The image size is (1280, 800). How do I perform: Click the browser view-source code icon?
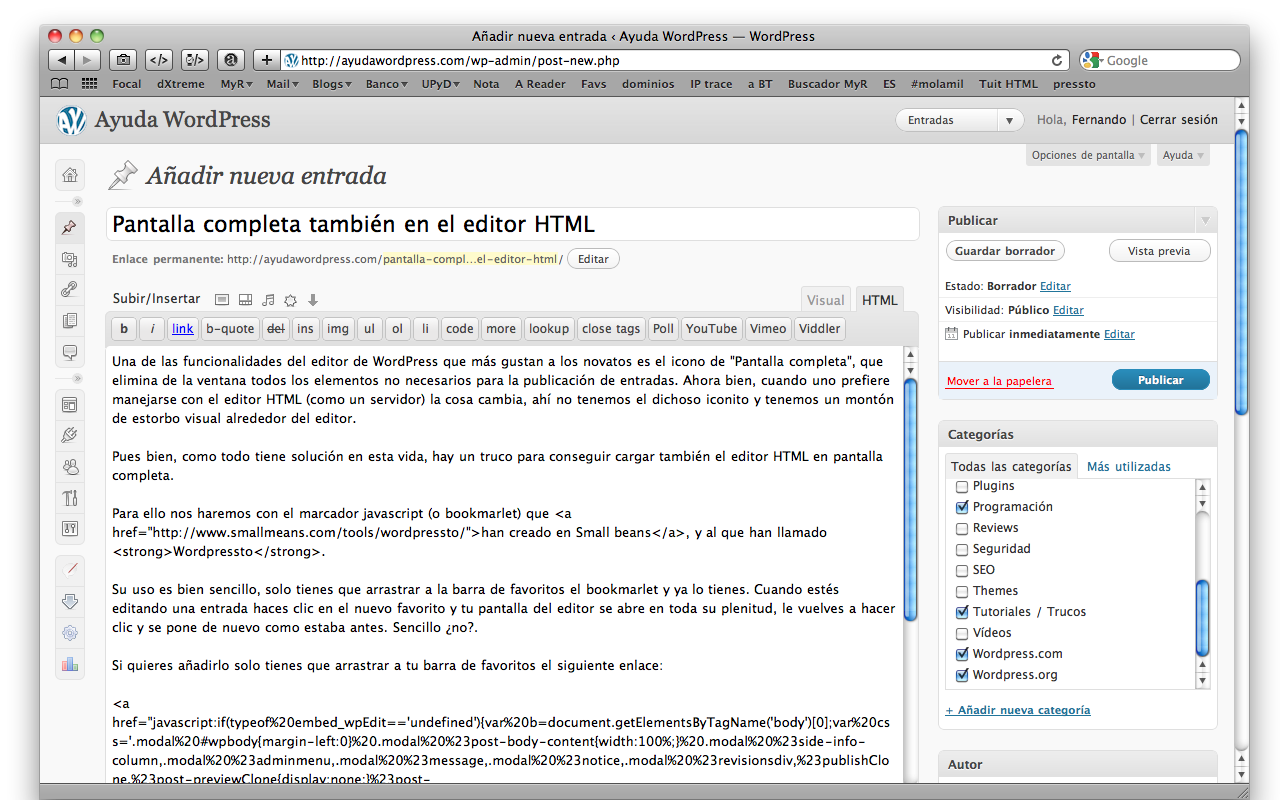coord(158,60)
